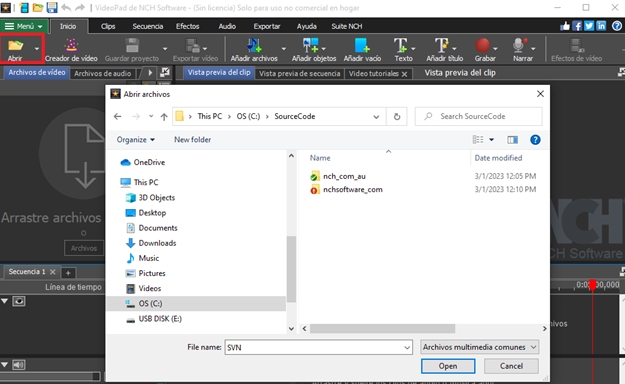Go up one folder level

point(164,116)
